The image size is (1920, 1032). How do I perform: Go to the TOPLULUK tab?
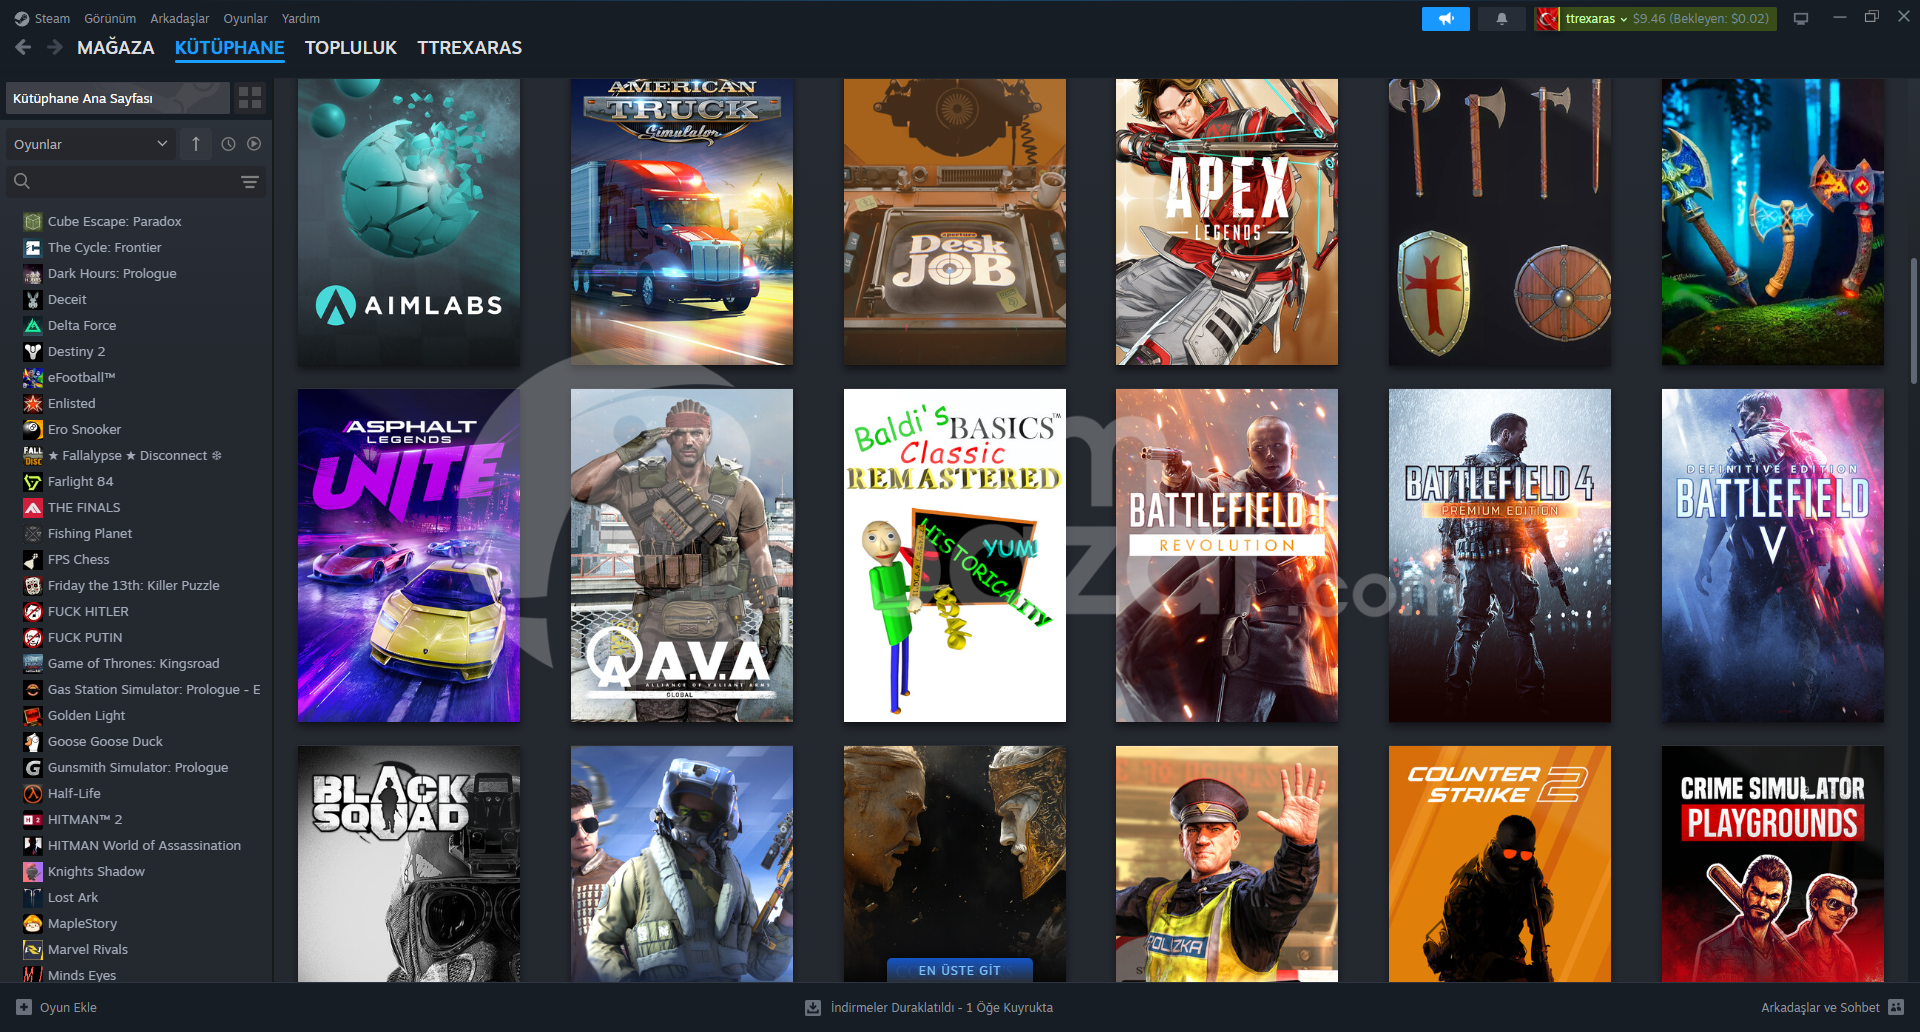coord(351,48)
